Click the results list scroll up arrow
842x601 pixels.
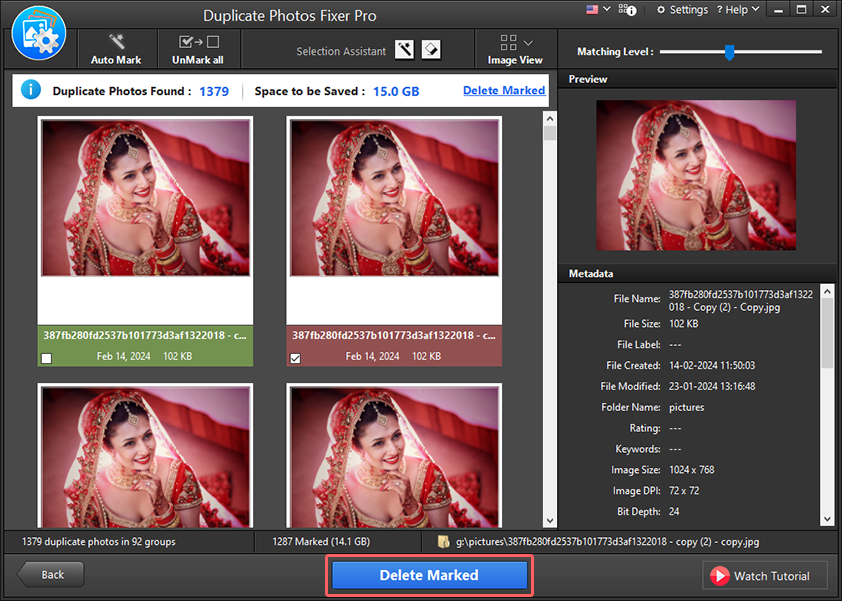550,118
